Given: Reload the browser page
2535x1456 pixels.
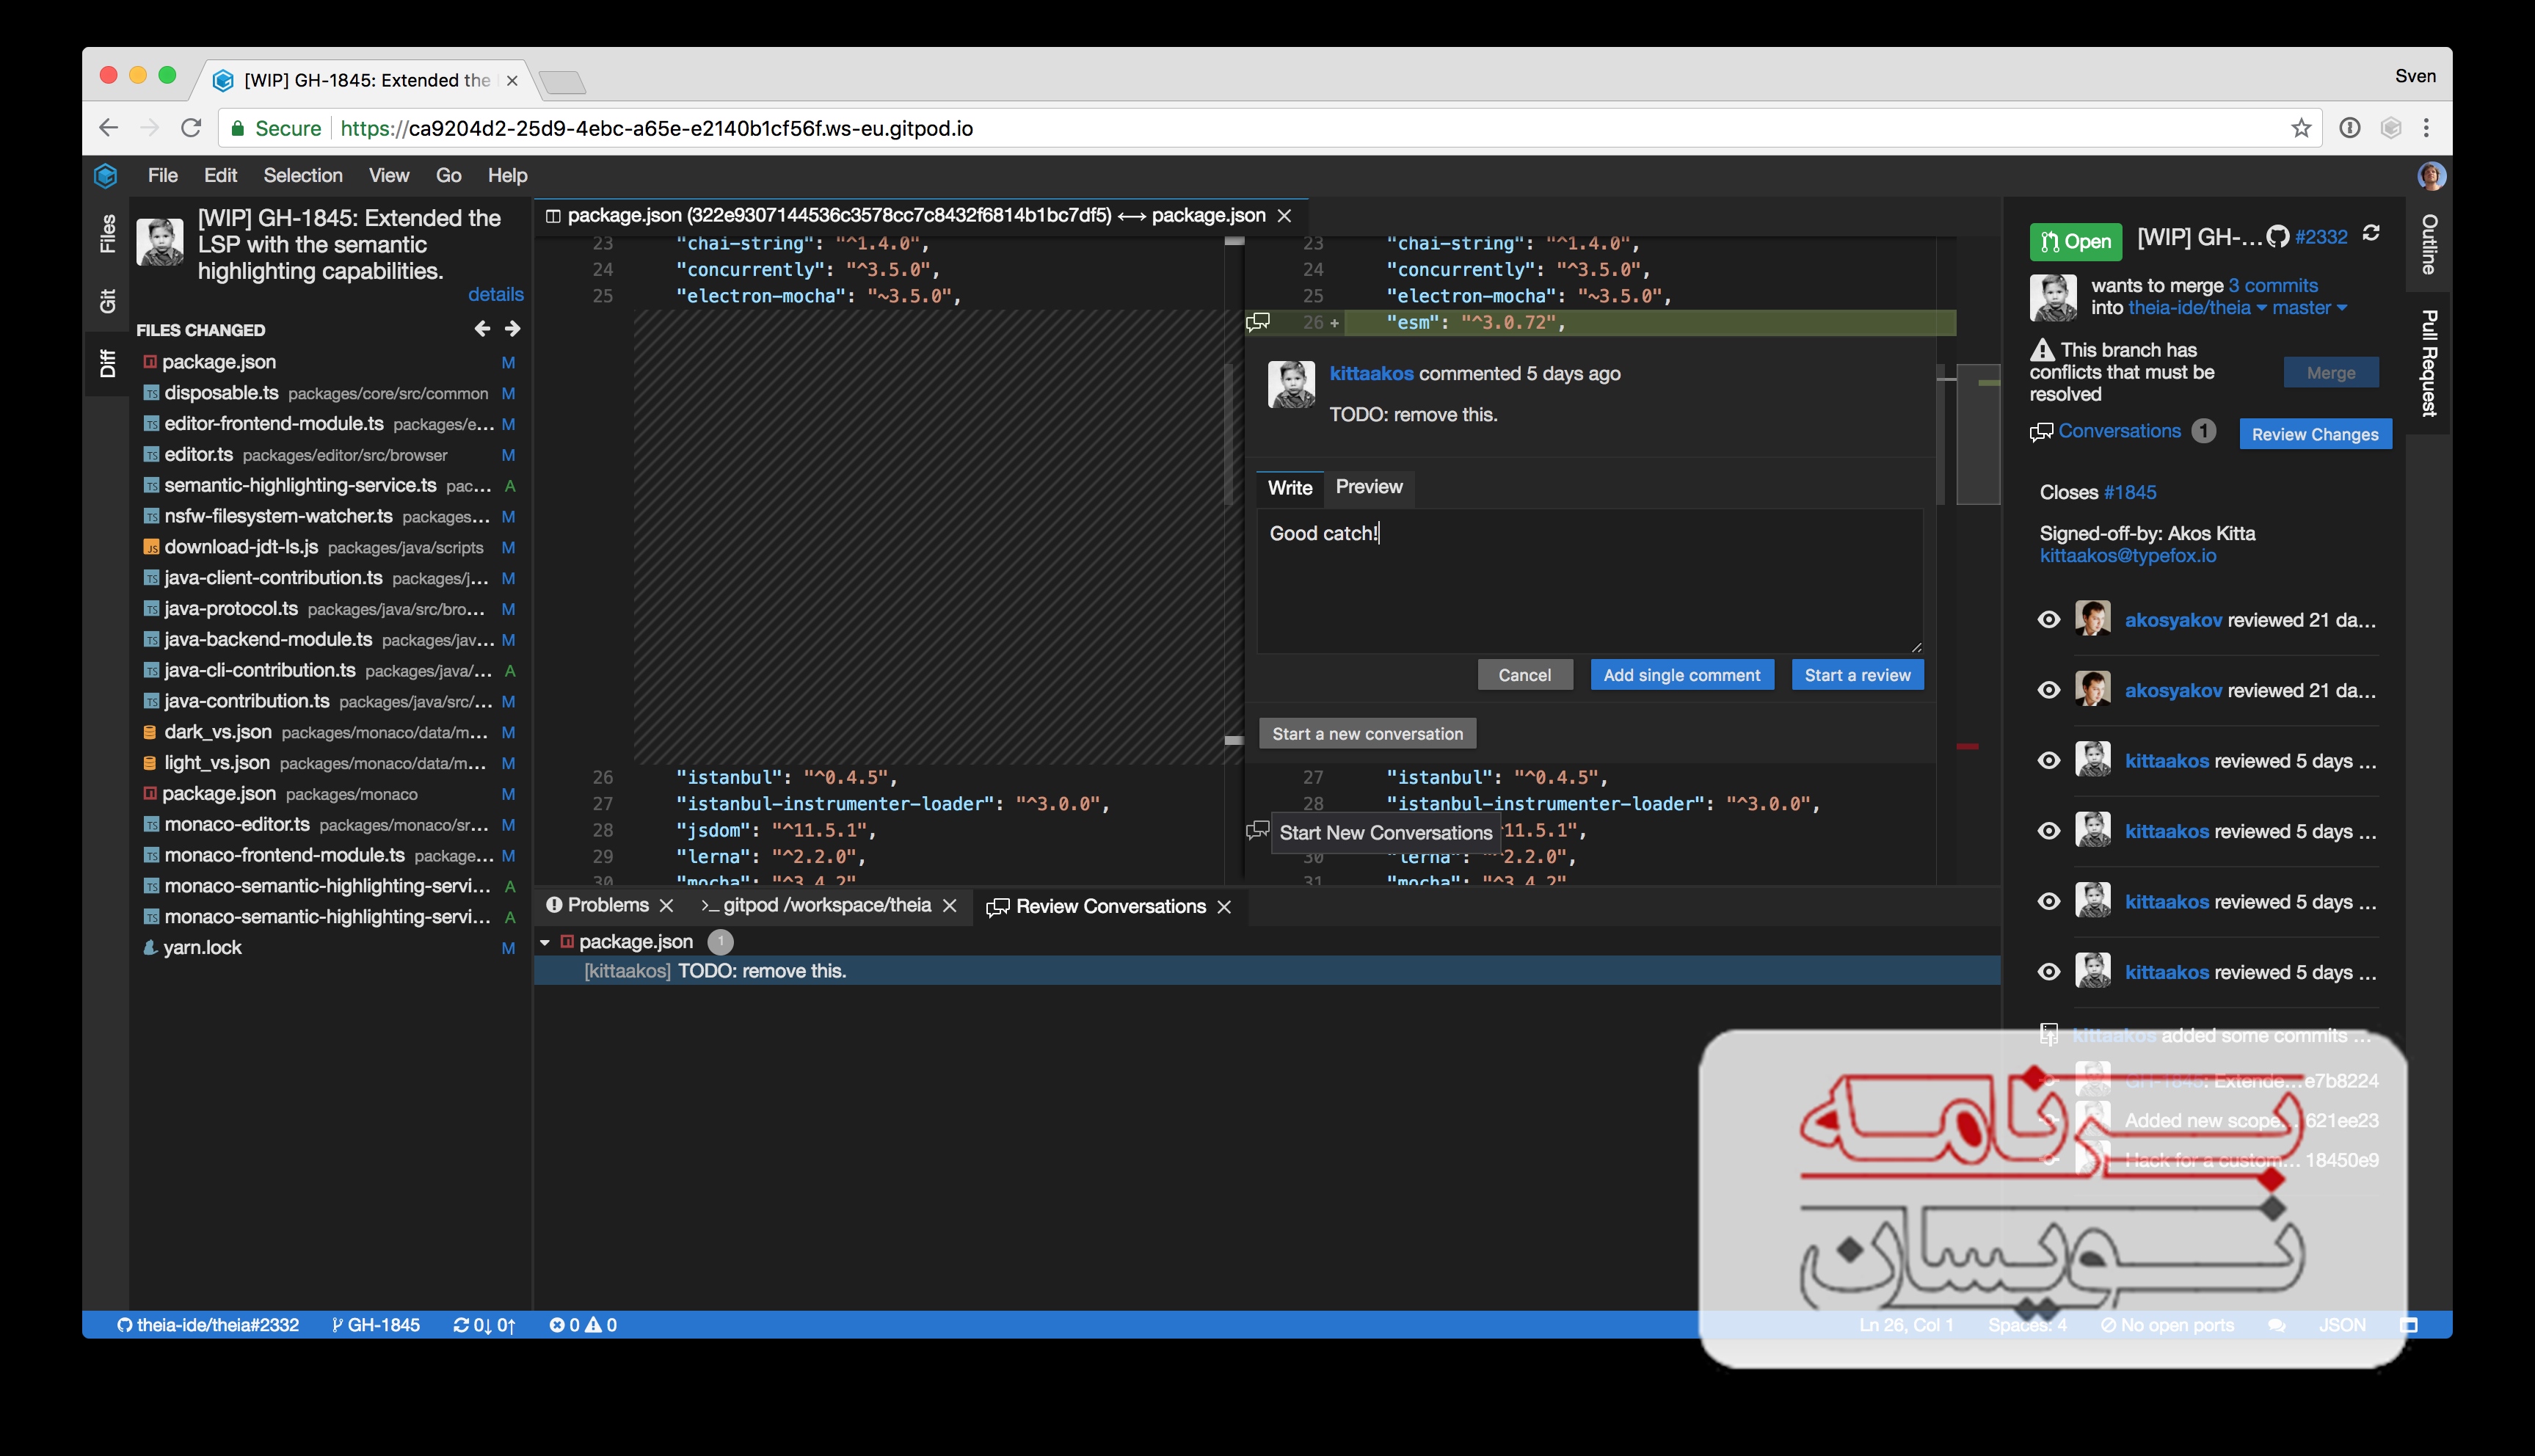Looking at the screenshot, I should (x=191, y=128).
